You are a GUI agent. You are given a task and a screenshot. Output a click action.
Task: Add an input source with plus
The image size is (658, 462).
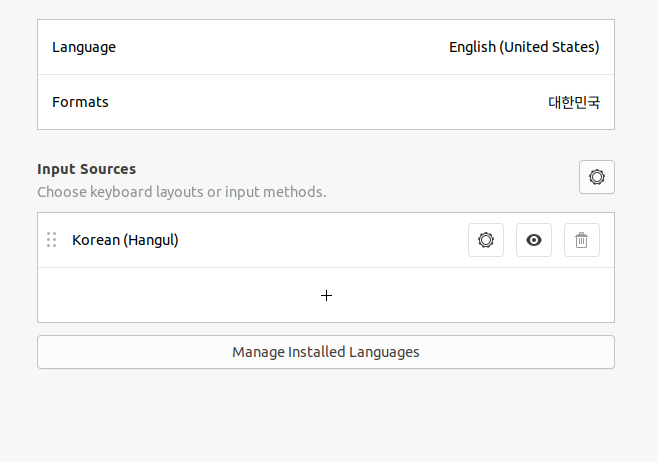(326, 295)
